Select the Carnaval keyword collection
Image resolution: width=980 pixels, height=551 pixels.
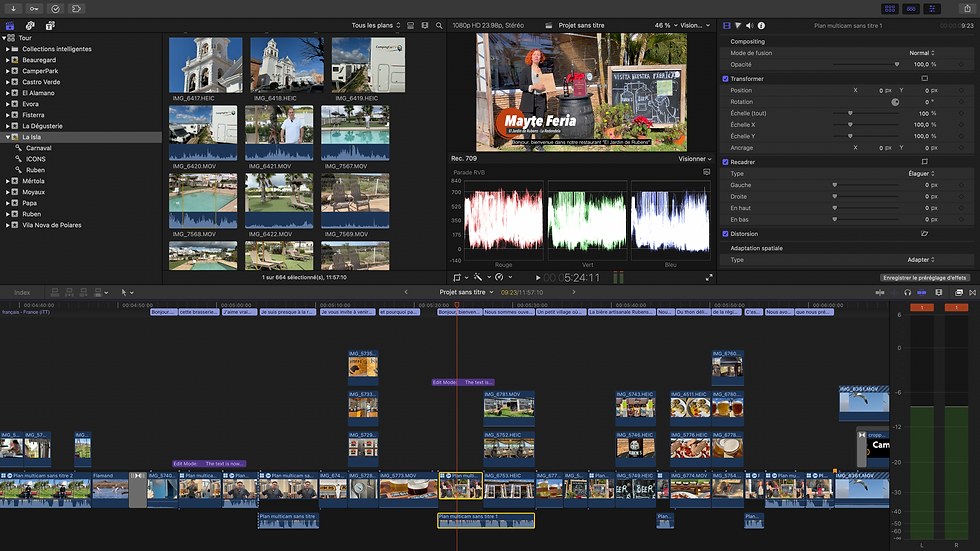point(38,148)
